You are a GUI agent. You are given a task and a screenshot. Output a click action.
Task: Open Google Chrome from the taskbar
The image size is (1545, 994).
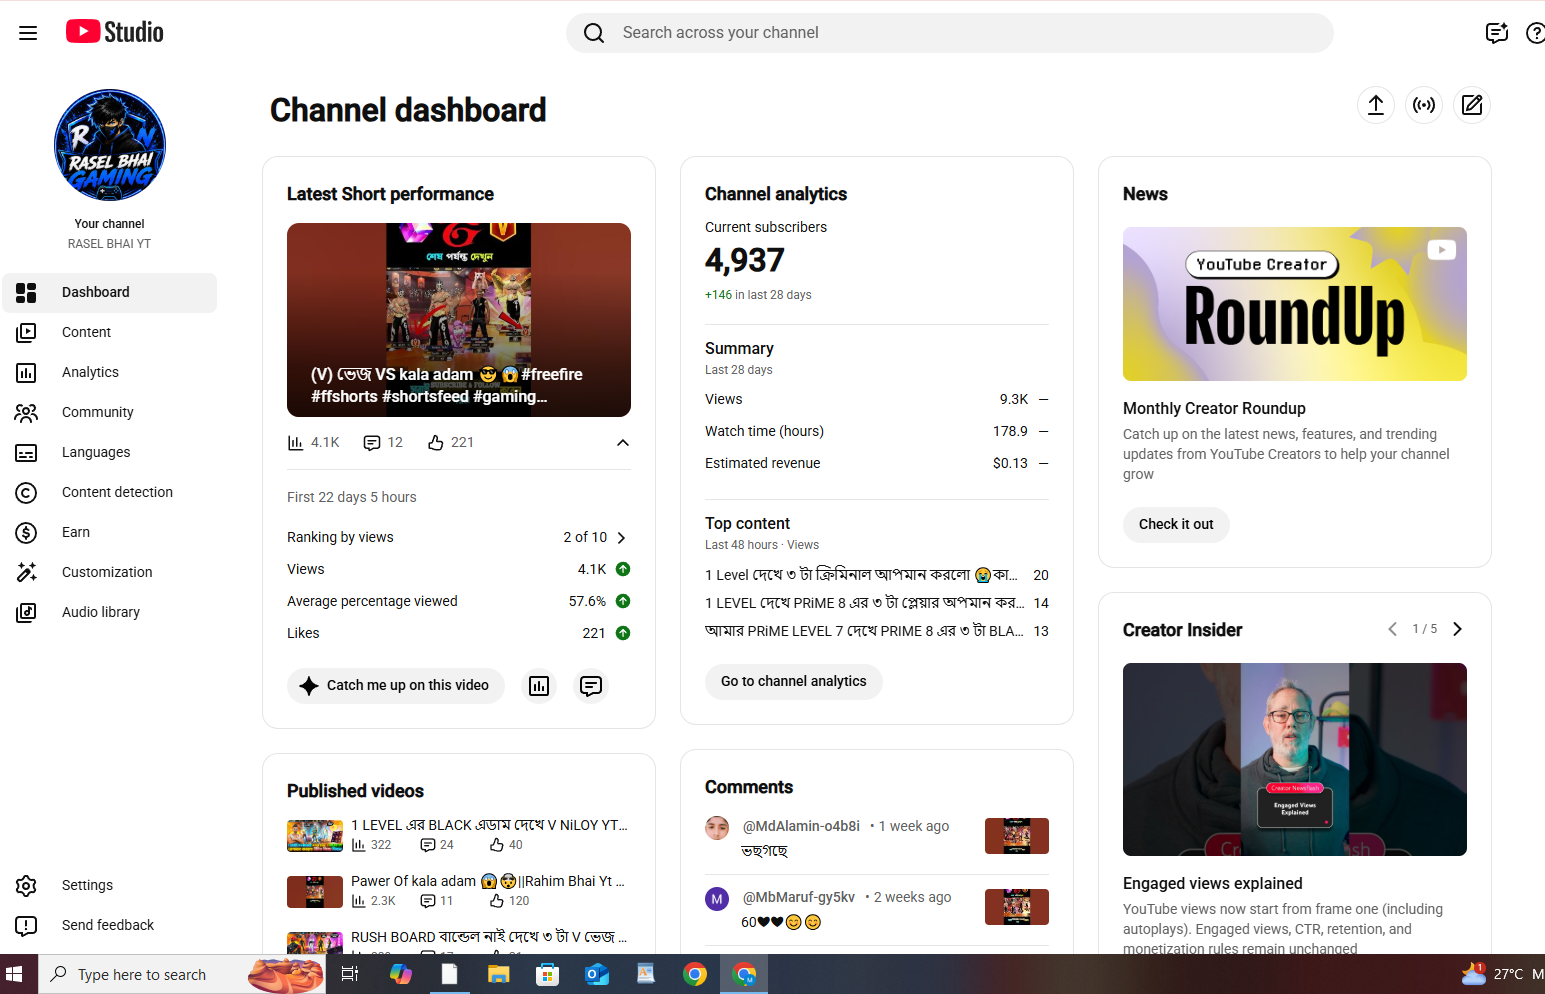point(695,974)
